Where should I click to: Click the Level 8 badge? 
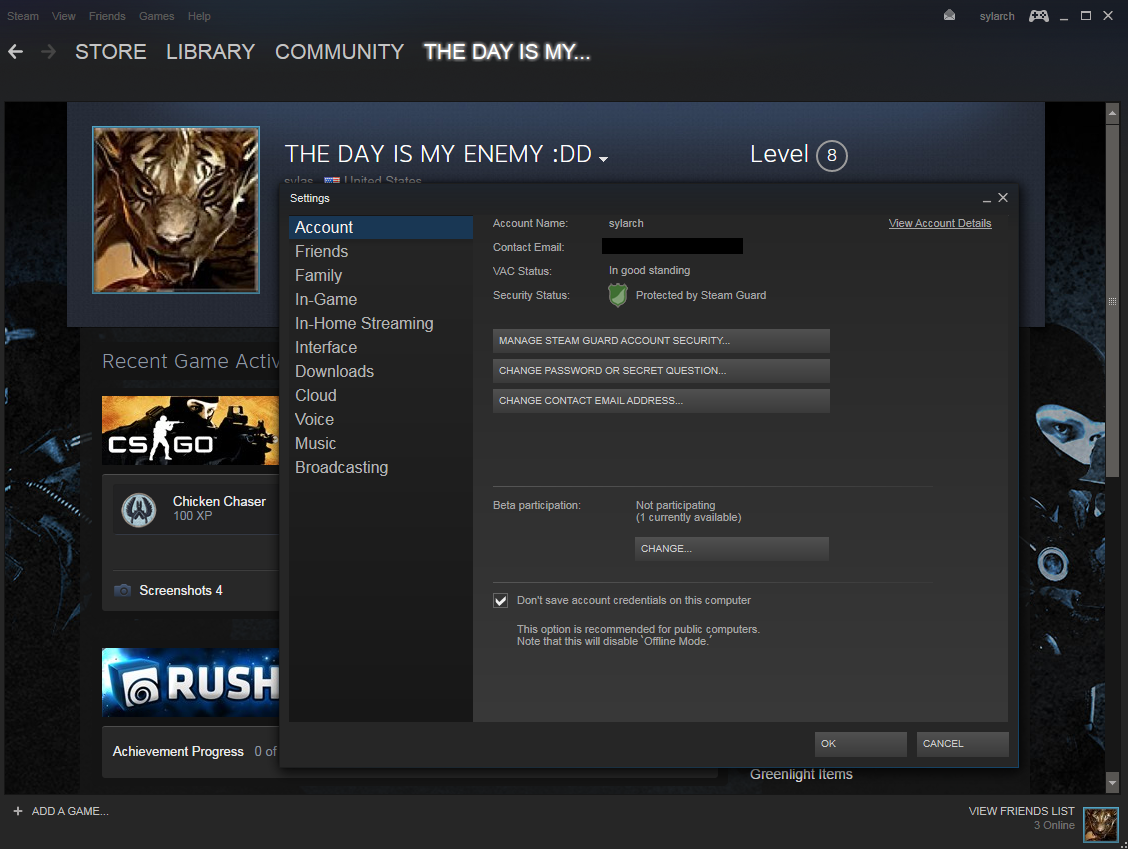832,155
